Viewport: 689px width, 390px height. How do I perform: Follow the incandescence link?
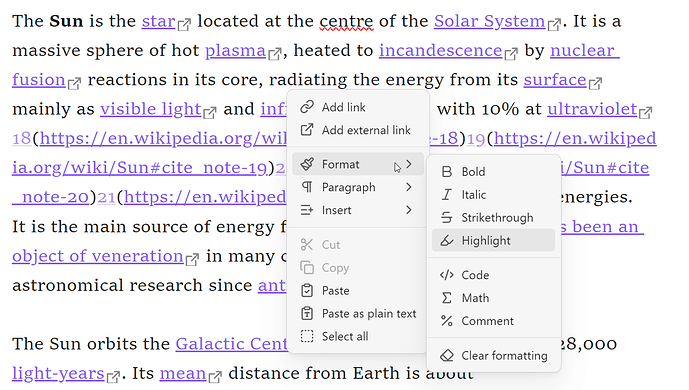440,51
